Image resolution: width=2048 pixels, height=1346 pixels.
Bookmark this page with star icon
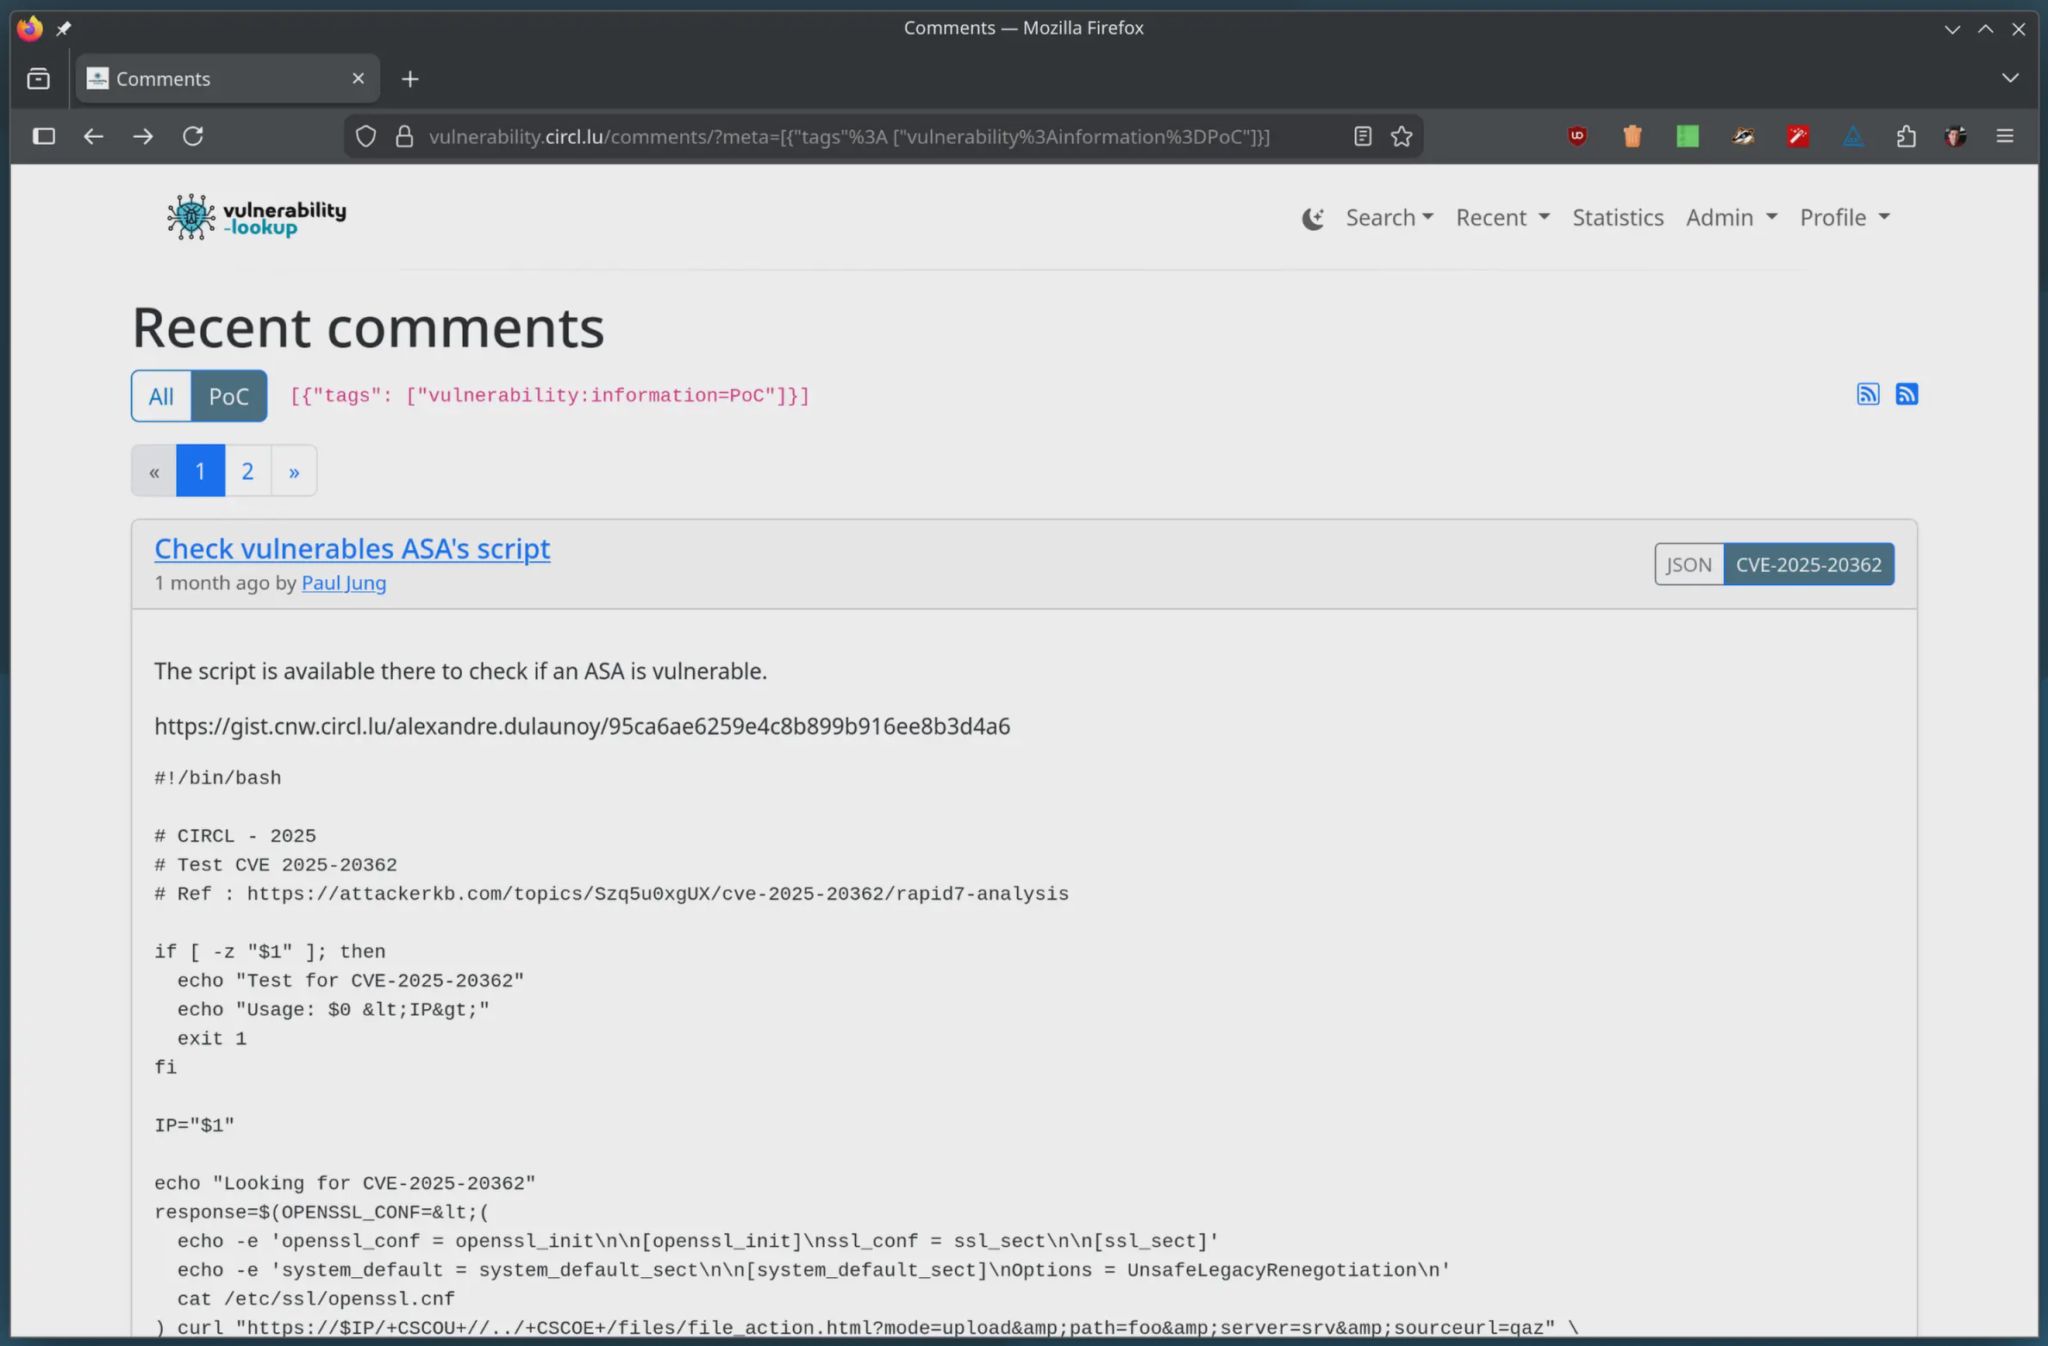[1401, 136]
